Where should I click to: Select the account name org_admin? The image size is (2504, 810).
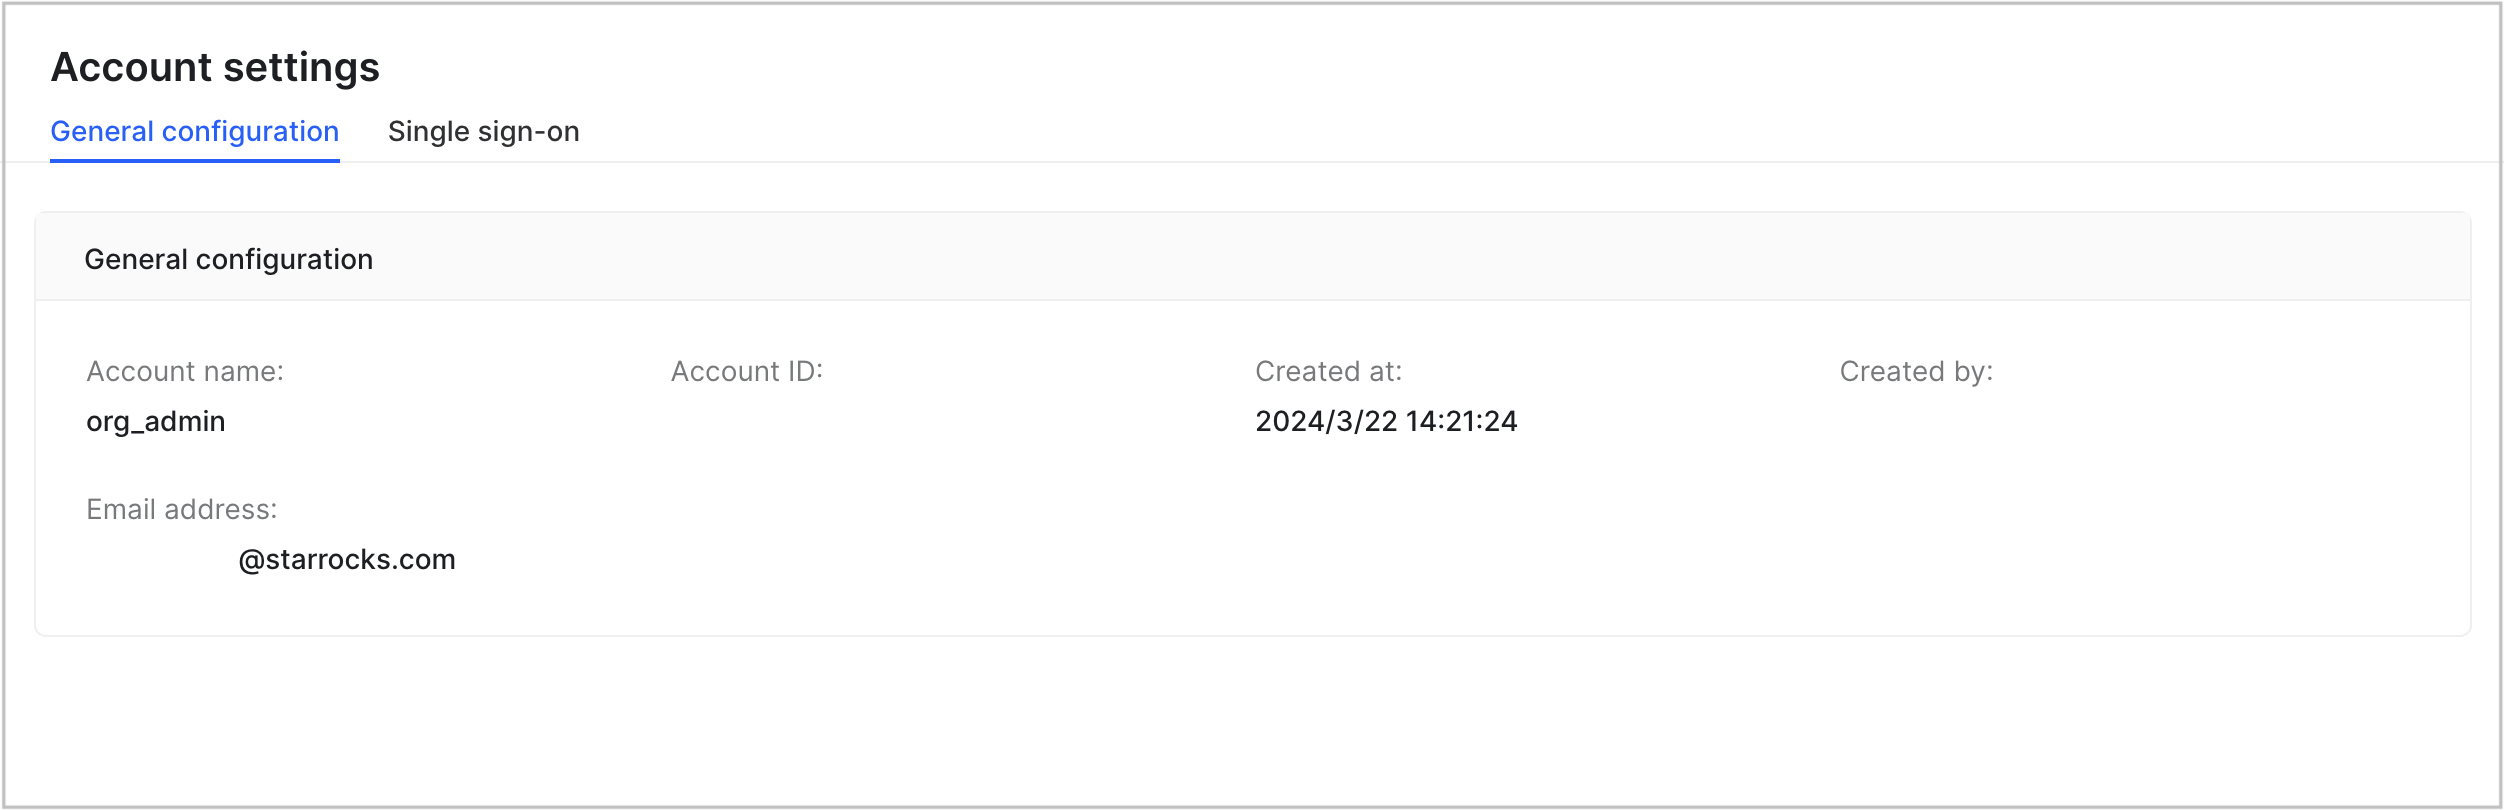pyautogui.click(x=156, y=421)
